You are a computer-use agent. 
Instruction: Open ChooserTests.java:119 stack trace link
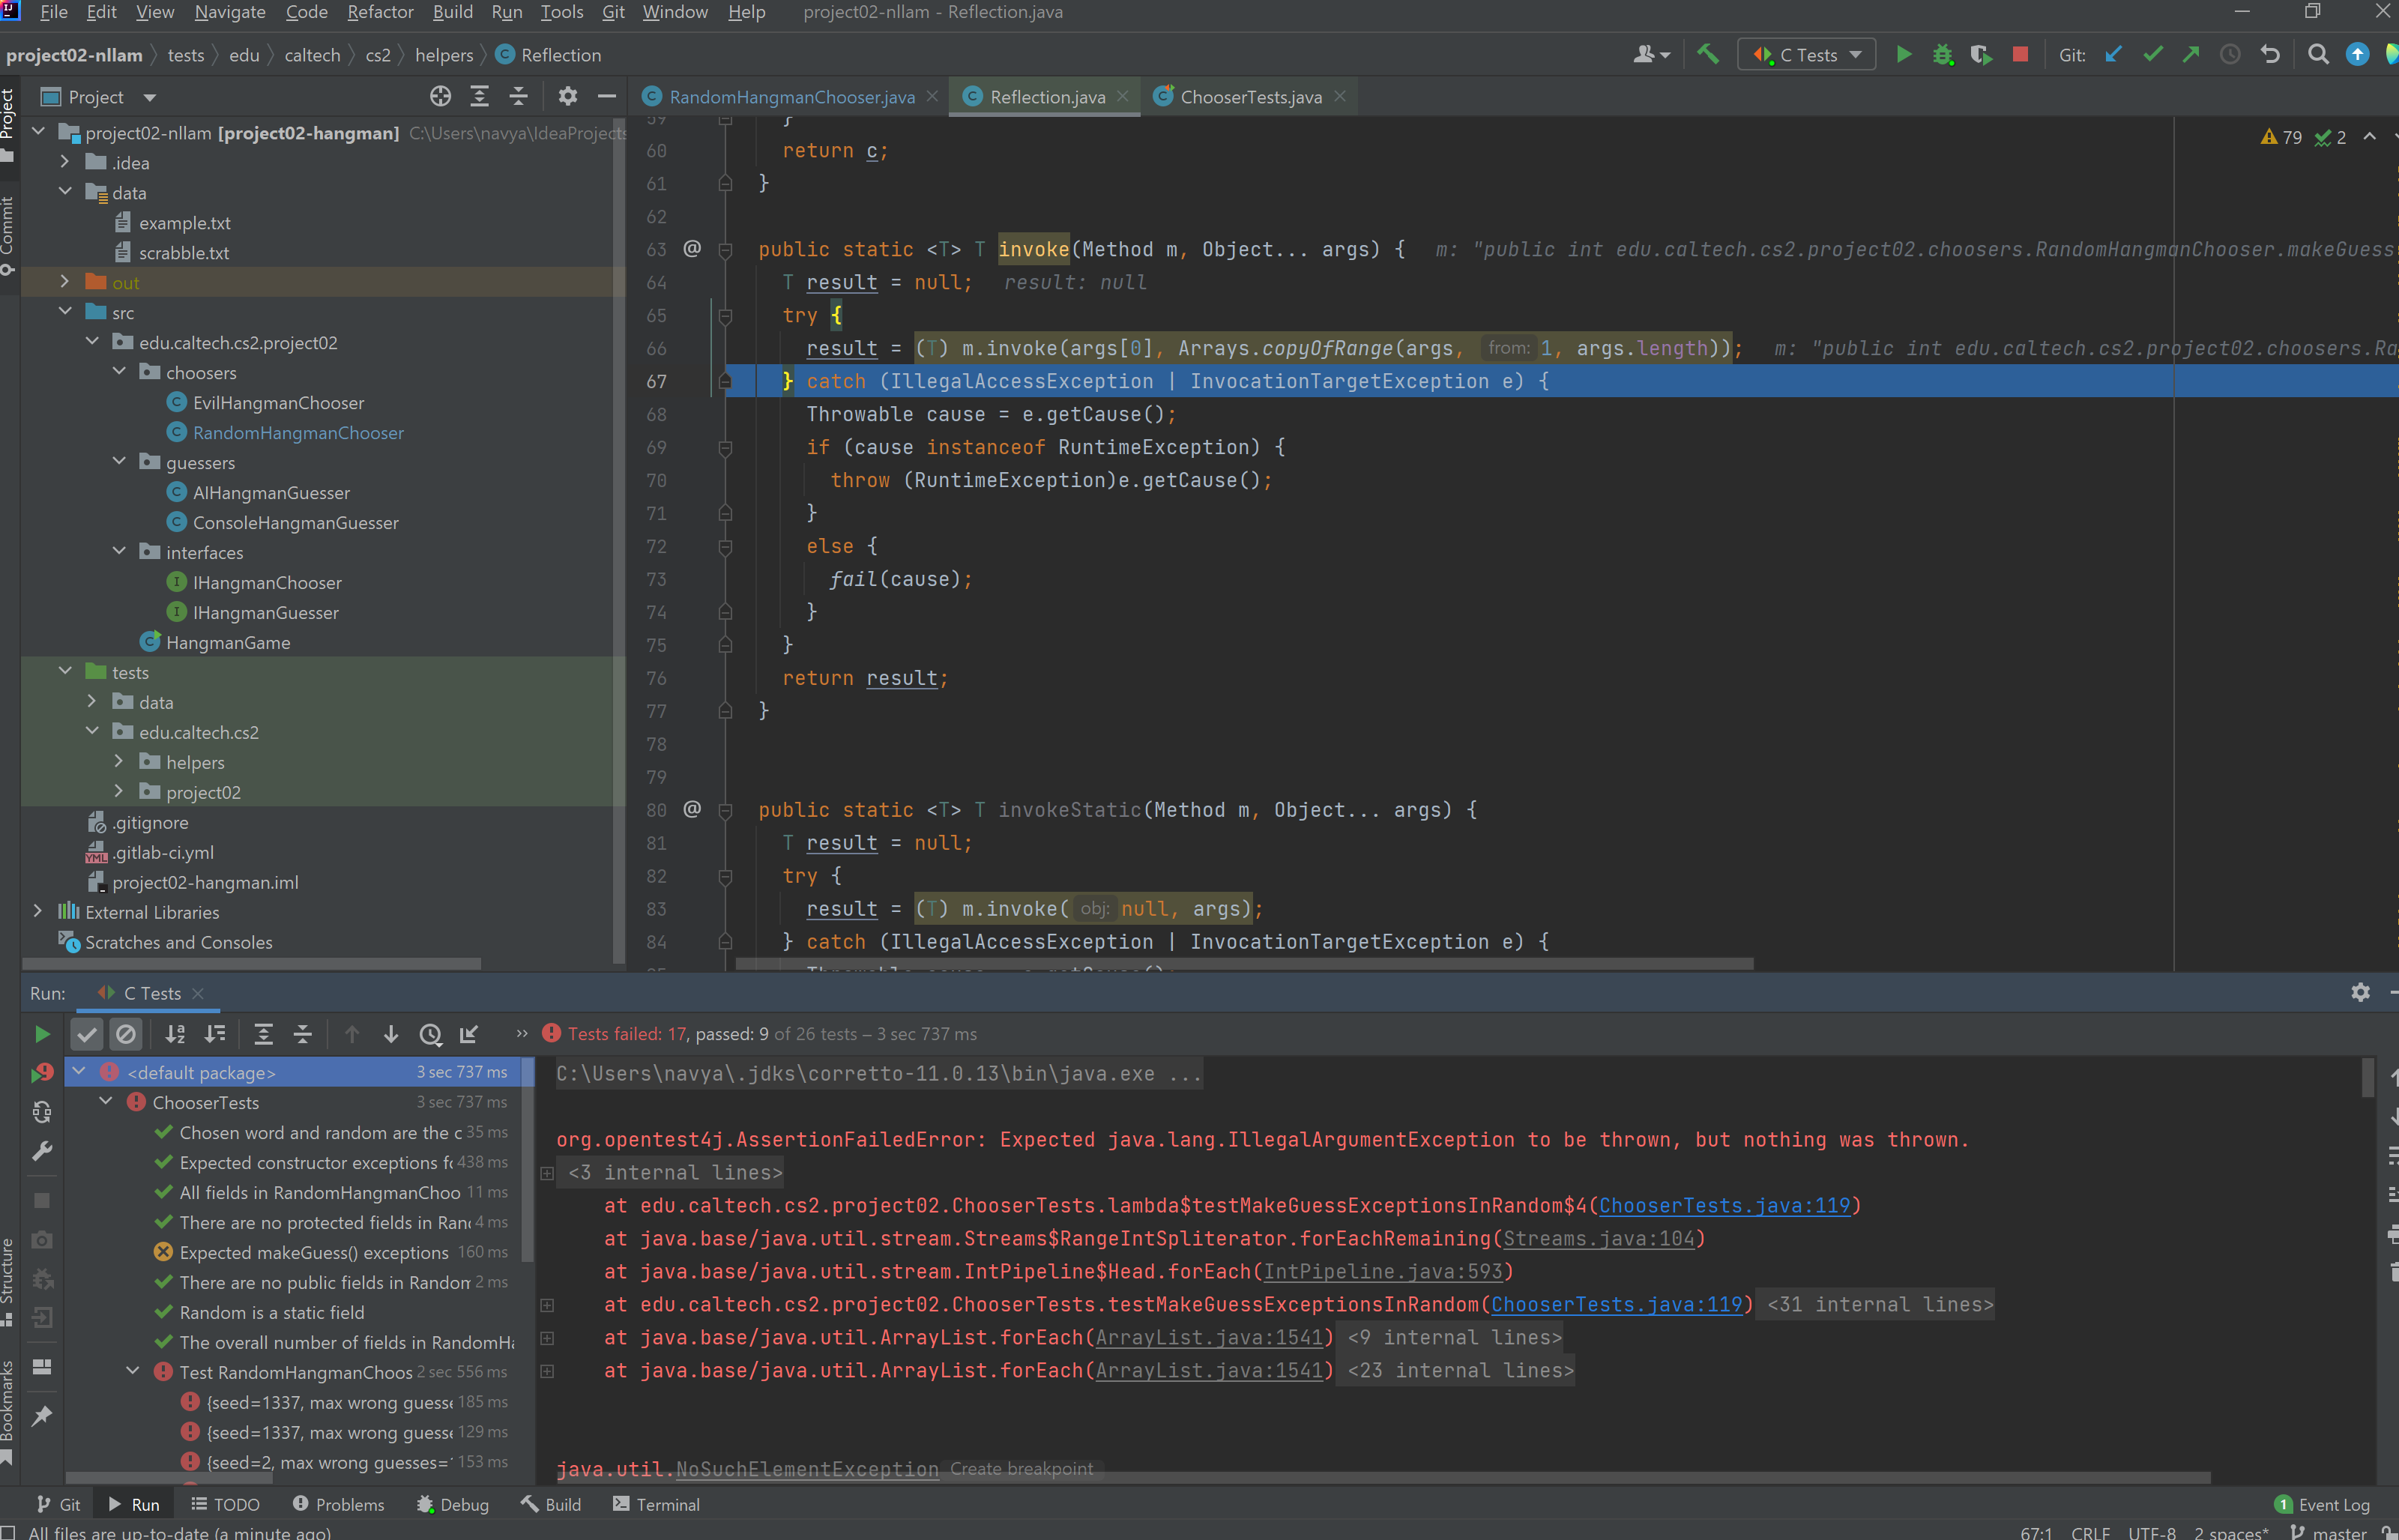(x=1723, y=1206)
